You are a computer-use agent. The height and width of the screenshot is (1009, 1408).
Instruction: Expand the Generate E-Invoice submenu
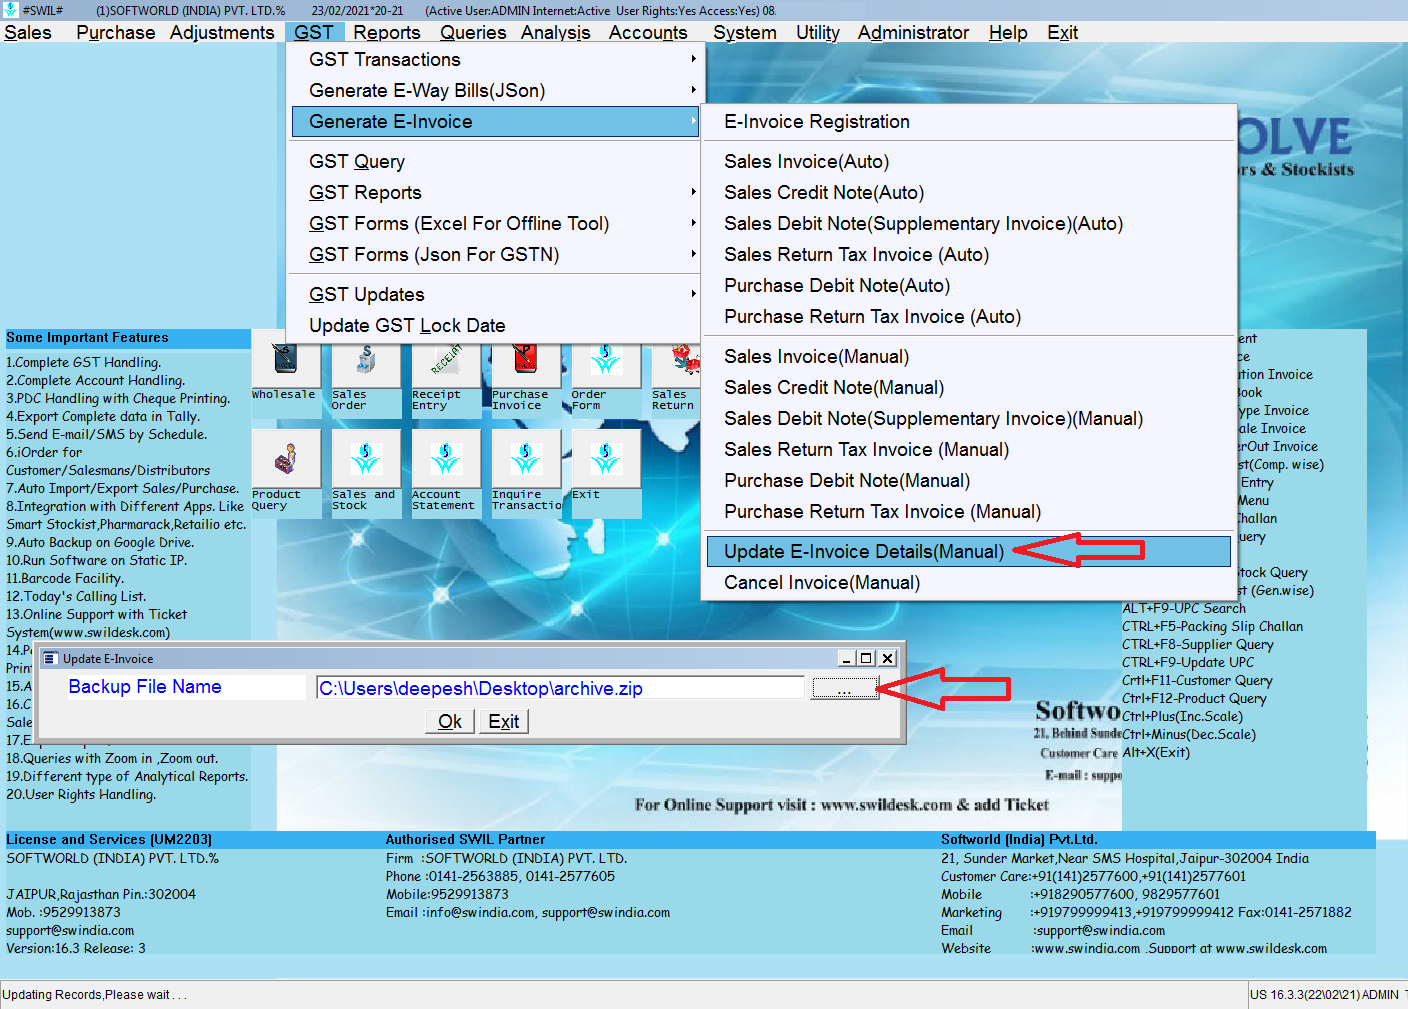tap(495, 122)
